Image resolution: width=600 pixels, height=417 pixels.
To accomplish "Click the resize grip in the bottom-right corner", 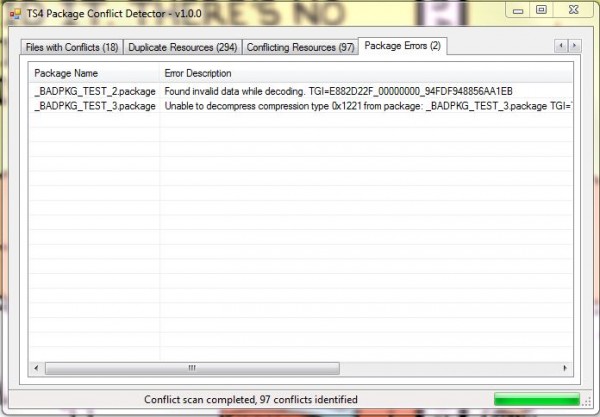I will [x=588, y=404].
